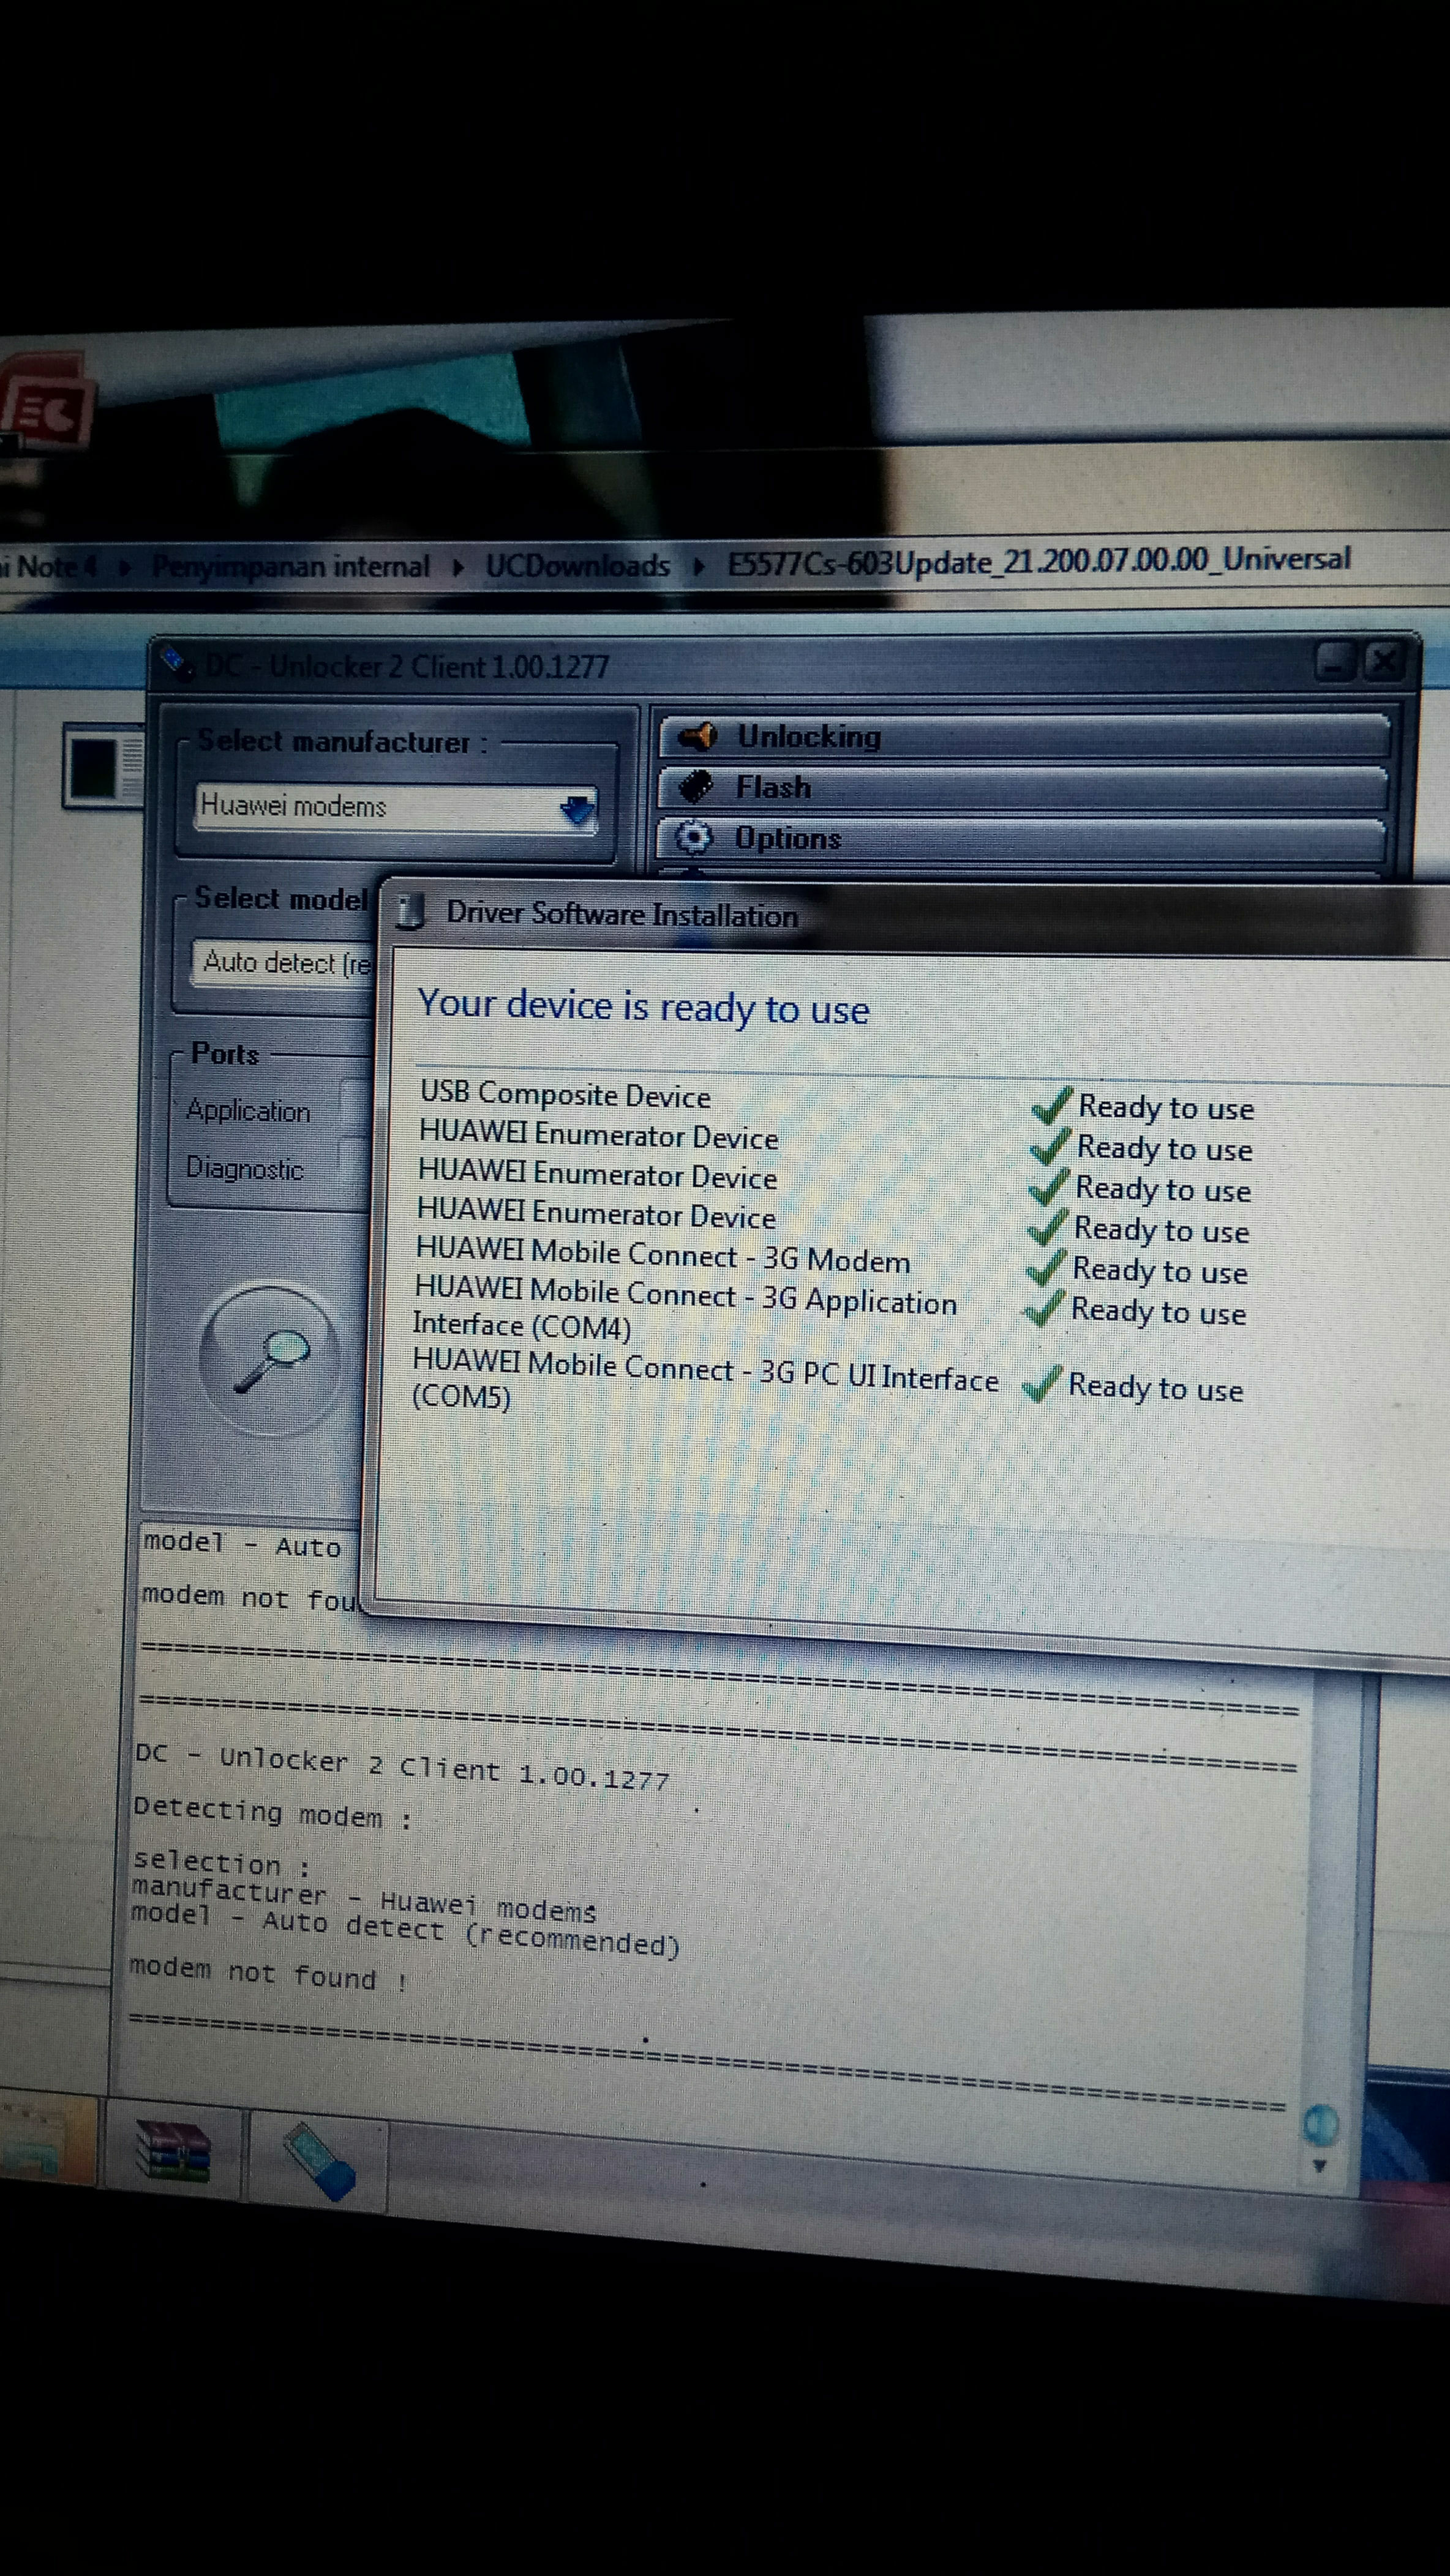Image resolution: width=1450 pixels, height=2576 pixels.
Task: Click E5577Cs-603Update folder breadcrumb
Action: coord(1038,561)
